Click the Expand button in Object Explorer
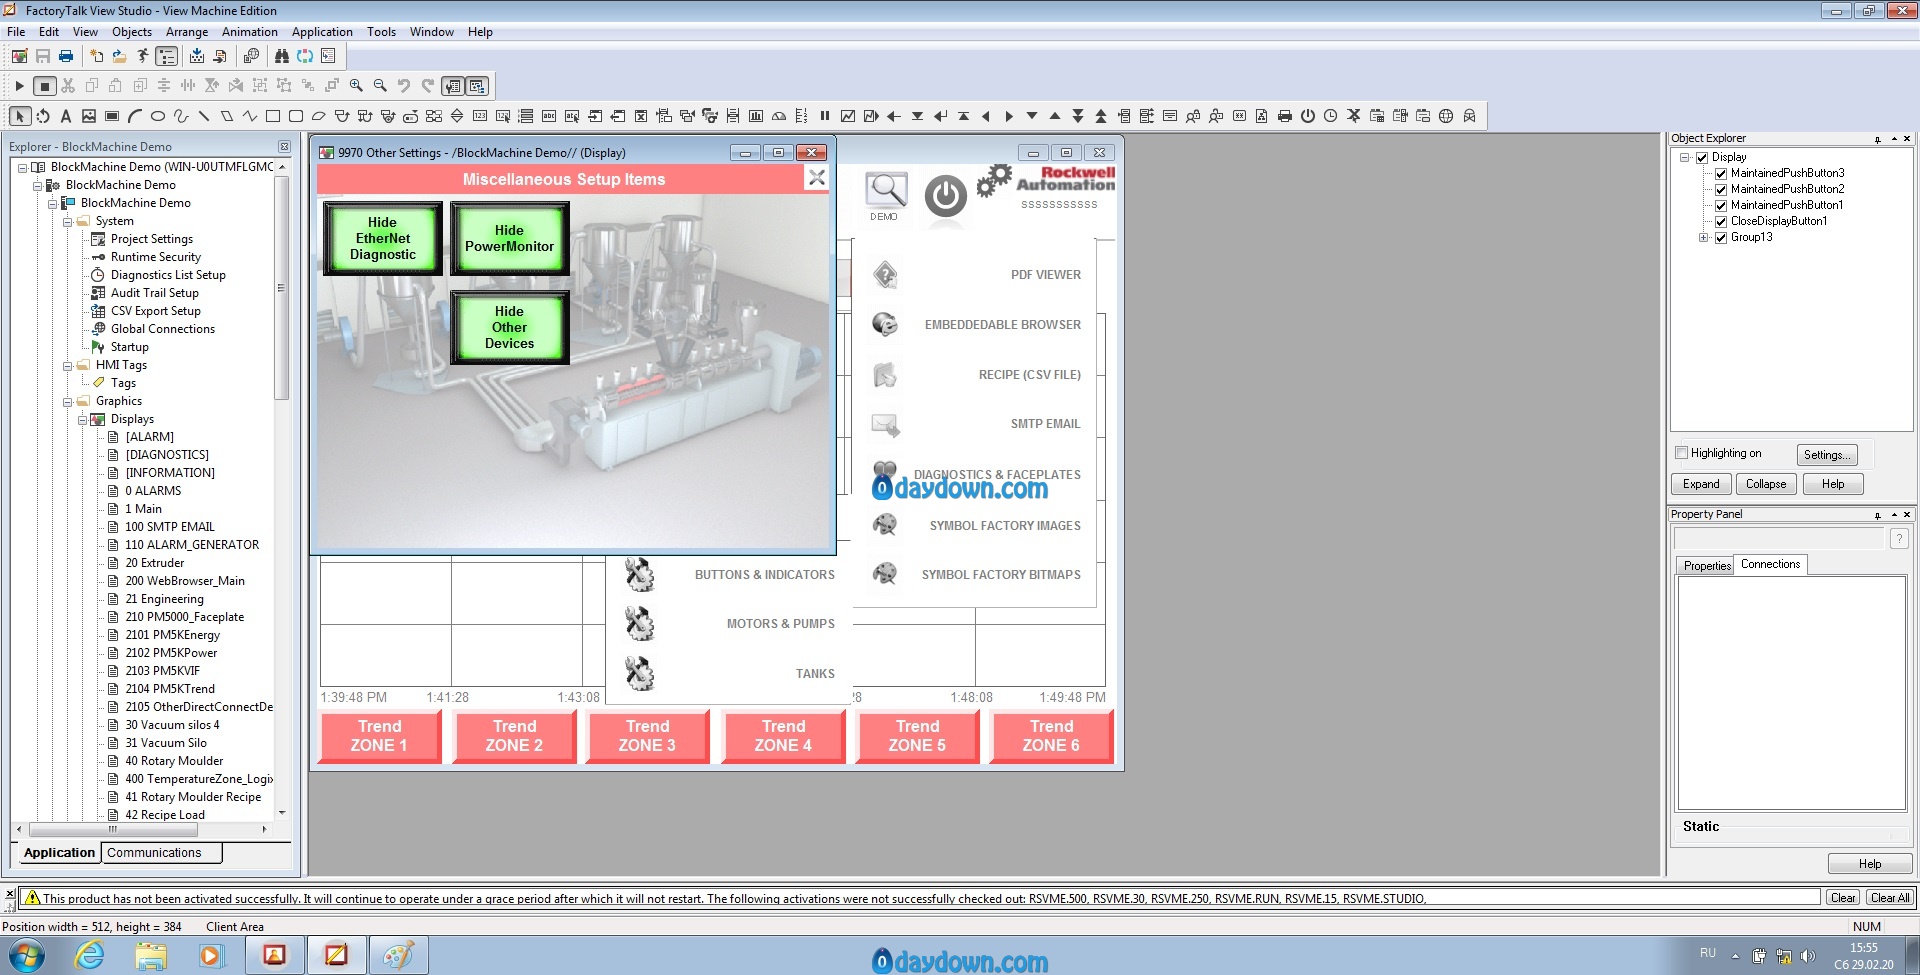The width and height of the screenshot is (1920, 975). [x=1701, y=484]
